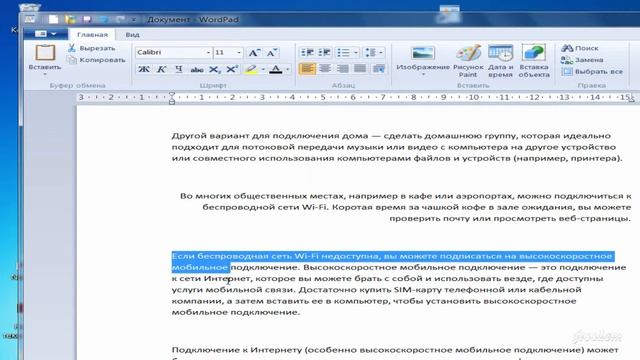The image size is (640, 360).
Task: Switch to the Вид tab
Action: 132,35
